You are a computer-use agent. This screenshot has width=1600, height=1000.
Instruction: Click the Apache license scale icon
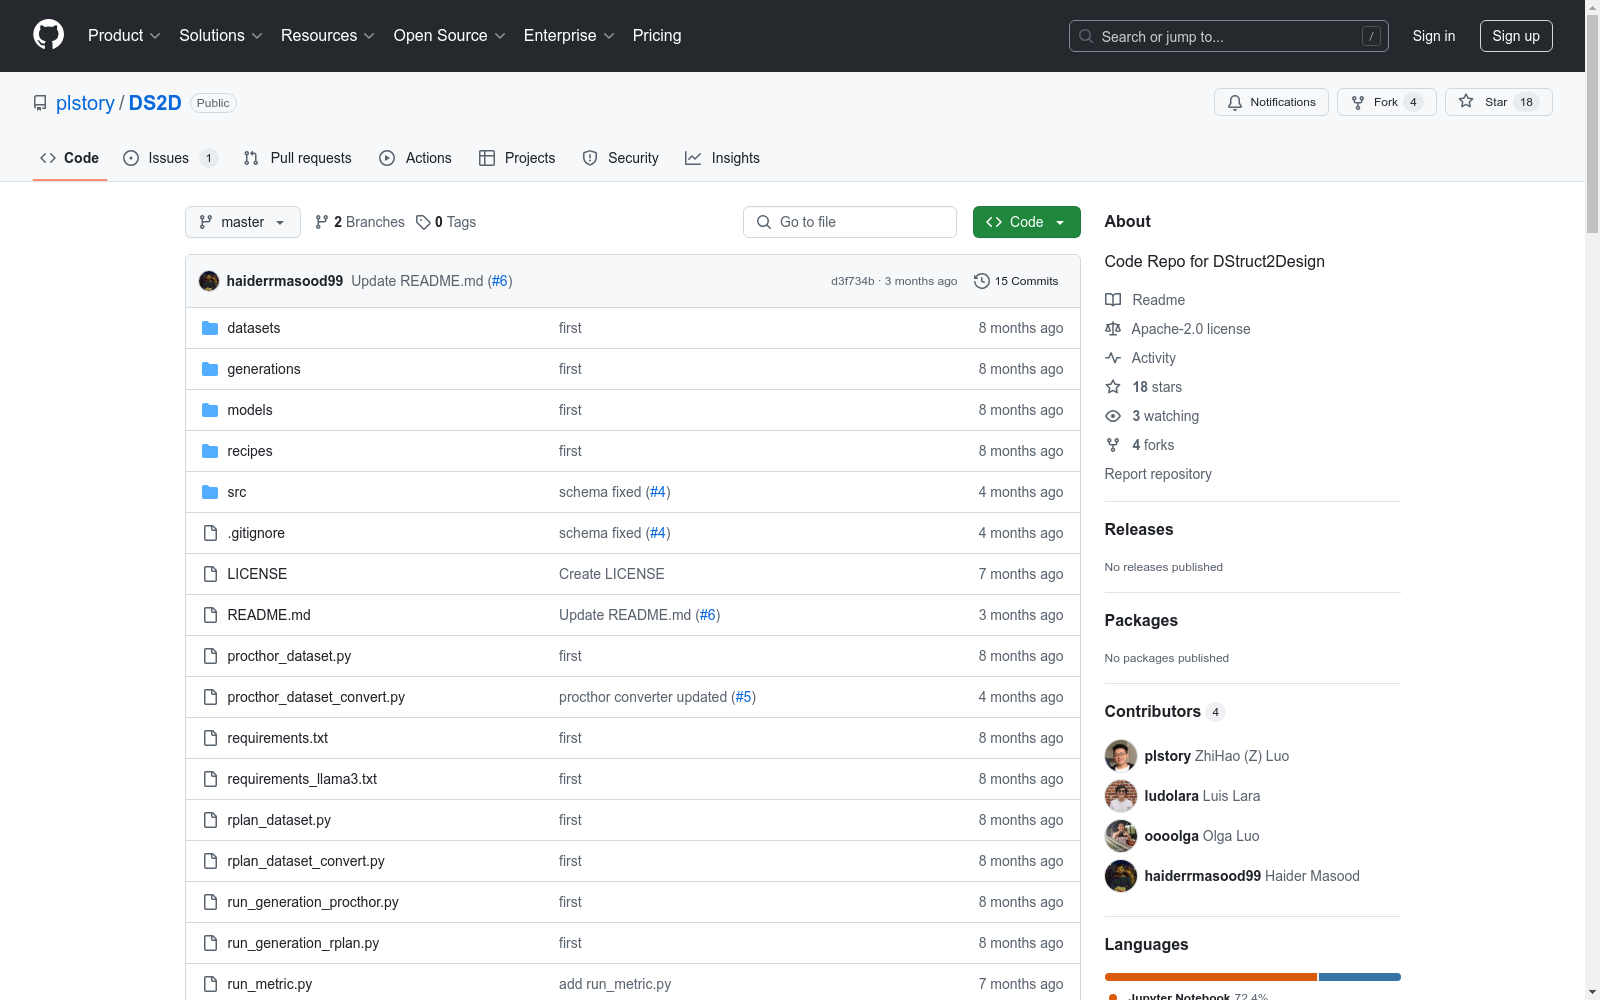tap(1113, 329)
